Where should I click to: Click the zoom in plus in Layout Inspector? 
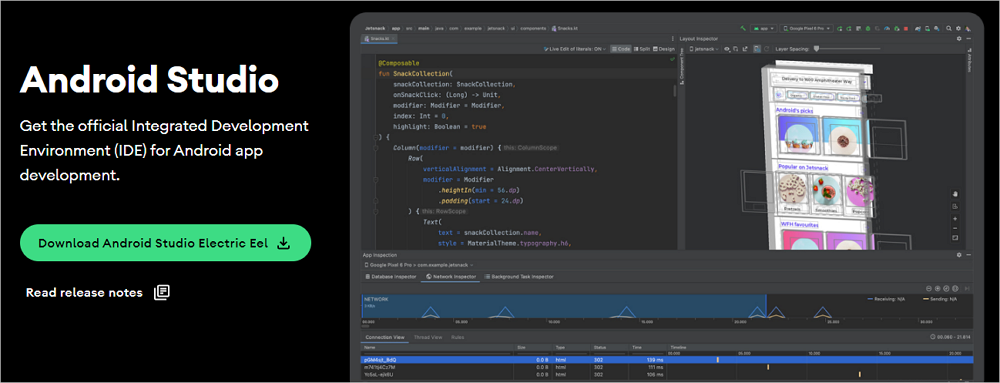pos(955,219)
